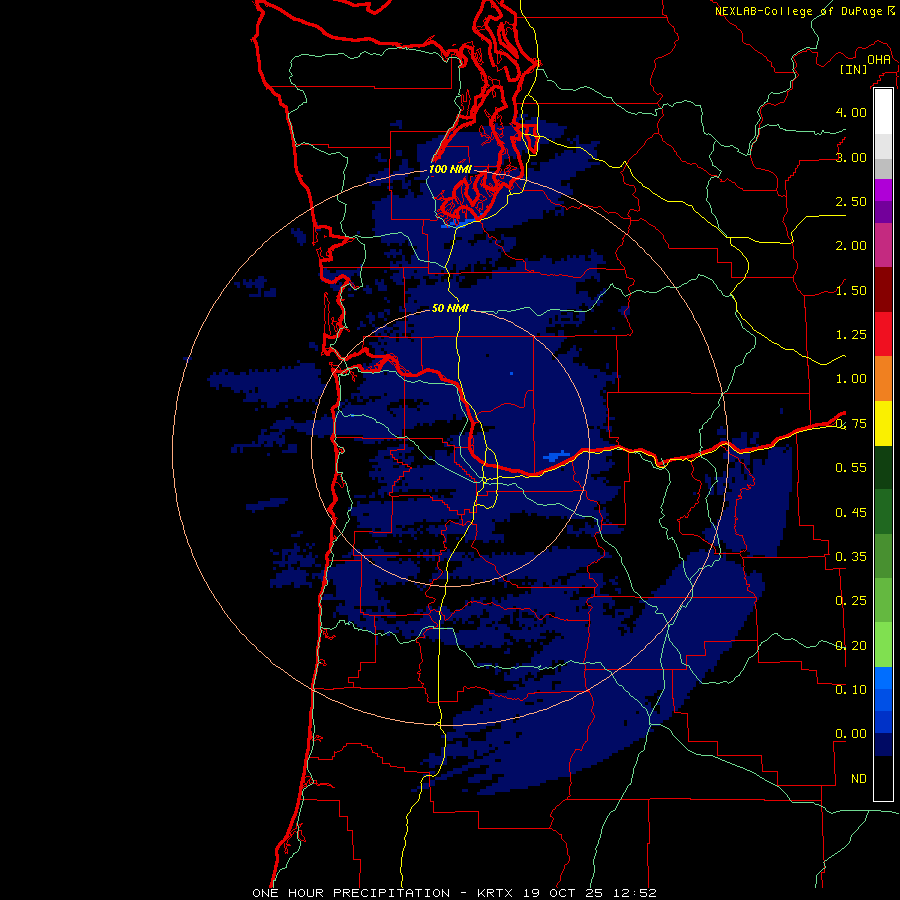The height and width of the screenshot is (900, 900).
Task: Select the brightest green 0.20 legend swatch
Action: click(883, 645)
